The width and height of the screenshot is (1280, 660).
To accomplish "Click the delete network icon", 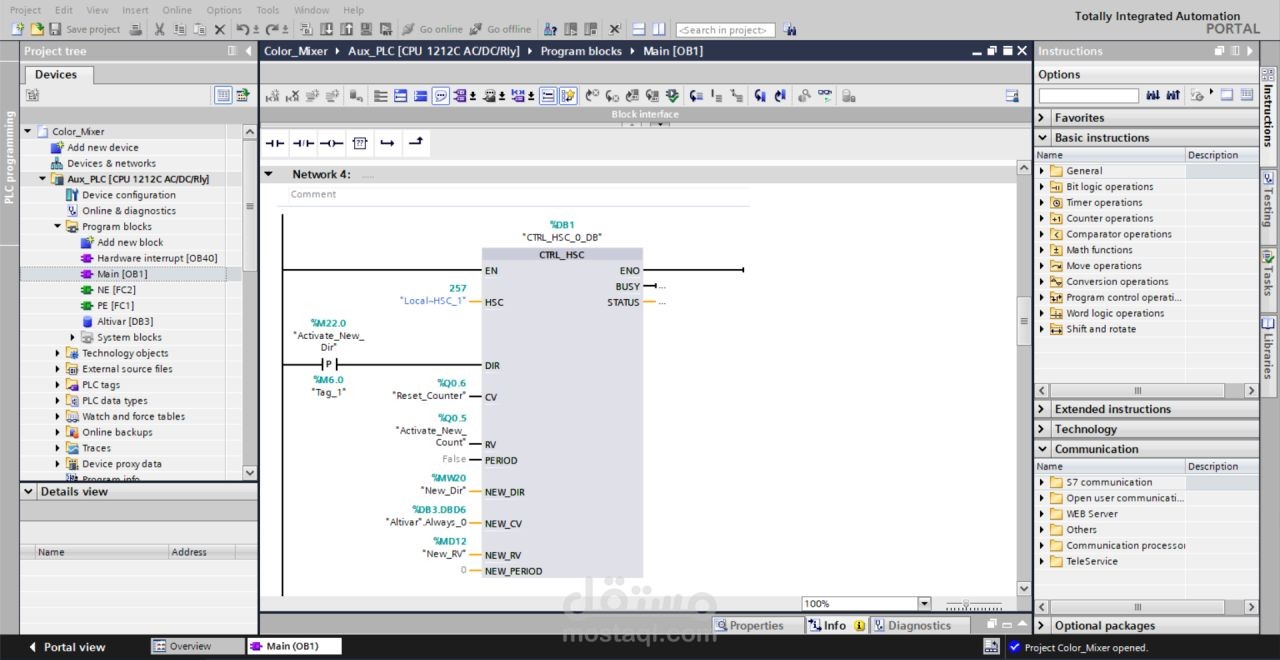I will coord(293,96).
